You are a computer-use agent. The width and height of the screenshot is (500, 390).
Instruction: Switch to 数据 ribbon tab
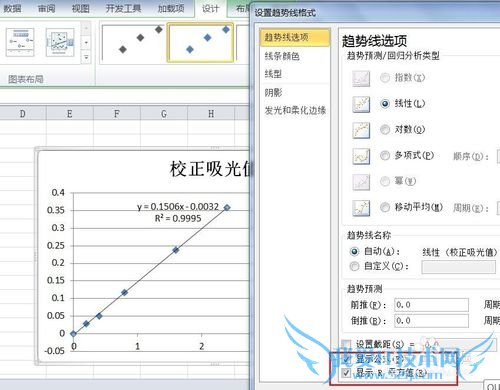12,8
